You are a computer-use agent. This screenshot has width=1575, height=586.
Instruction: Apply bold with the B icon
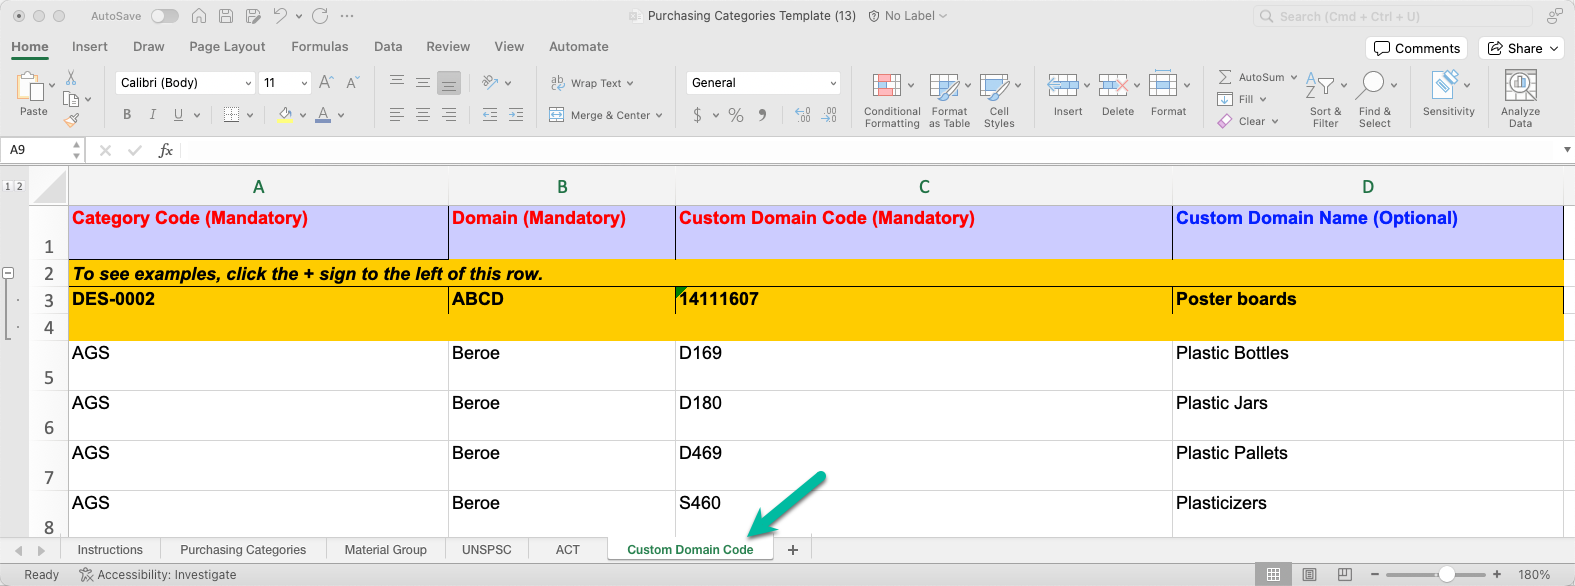click(127, 115)
